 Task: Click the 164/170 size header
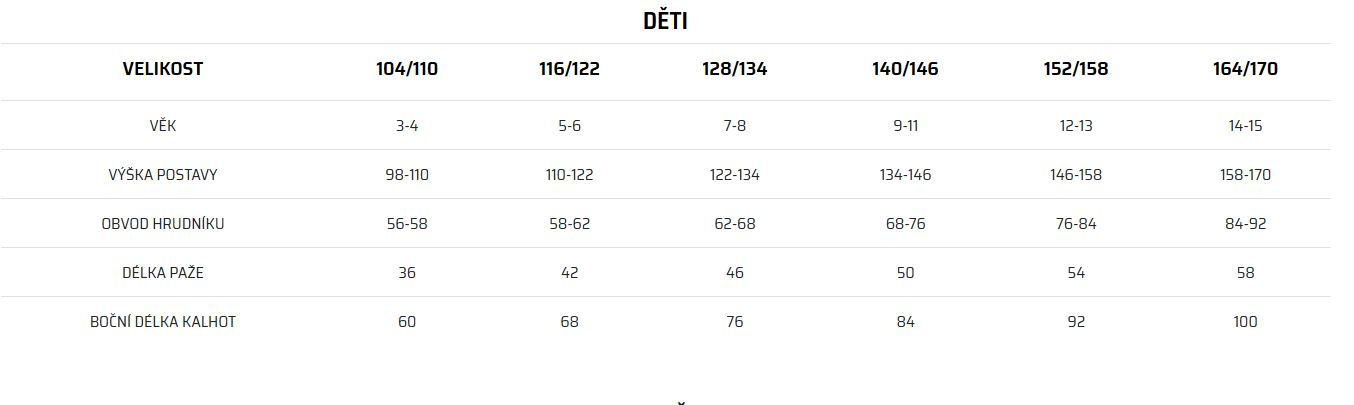tap(1245, 69)
